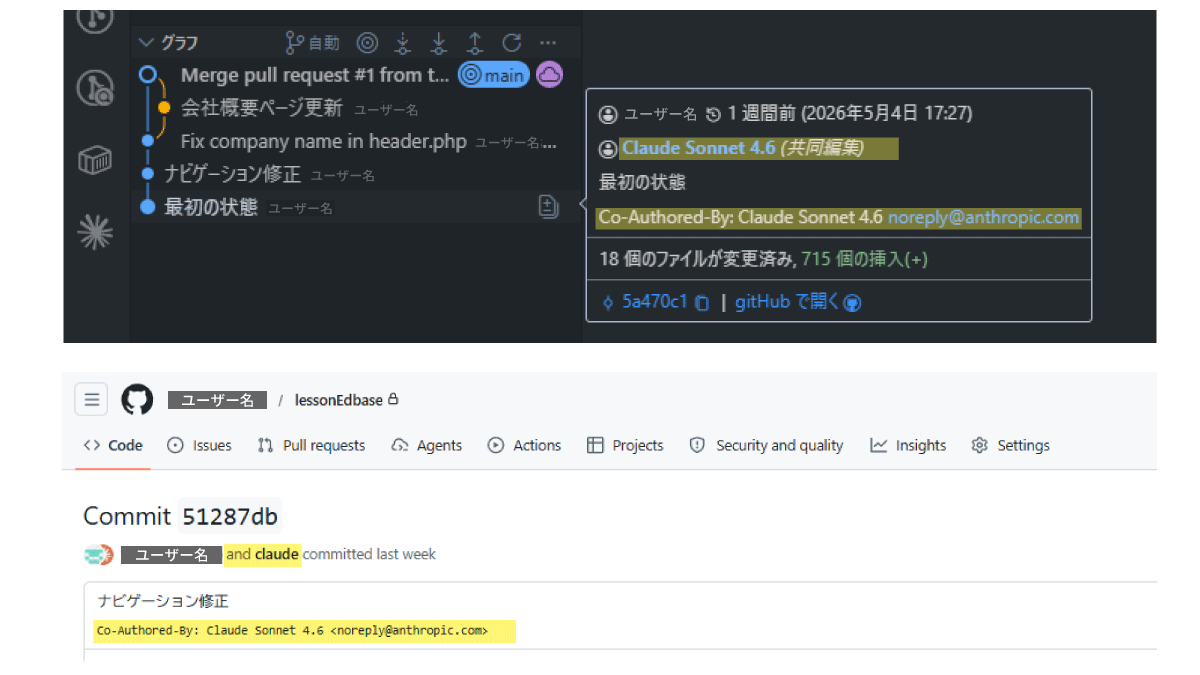Screen dimensions: 1200x675
Task: Click the Co-Authored-By line in GitHub commit message
Action: tap(292, 631)
